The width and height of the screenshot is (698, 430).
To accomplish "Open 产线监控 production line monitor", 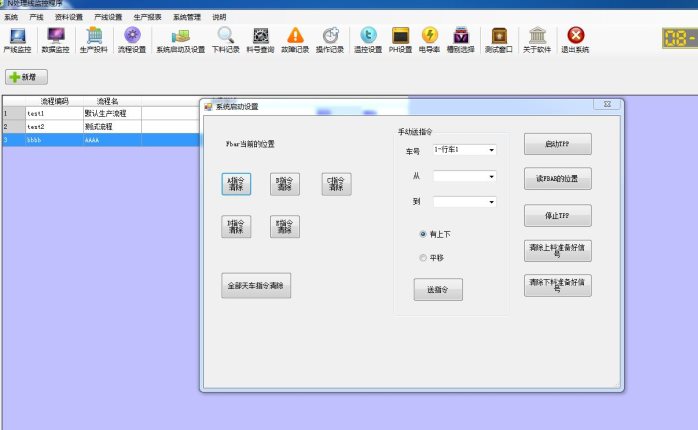I will (x=17, y=40).
